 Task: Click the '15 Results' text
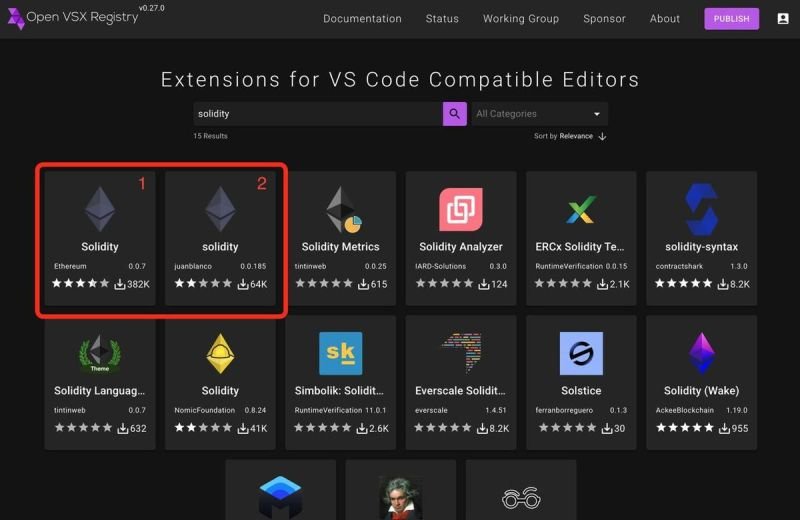tap(210, 136)
